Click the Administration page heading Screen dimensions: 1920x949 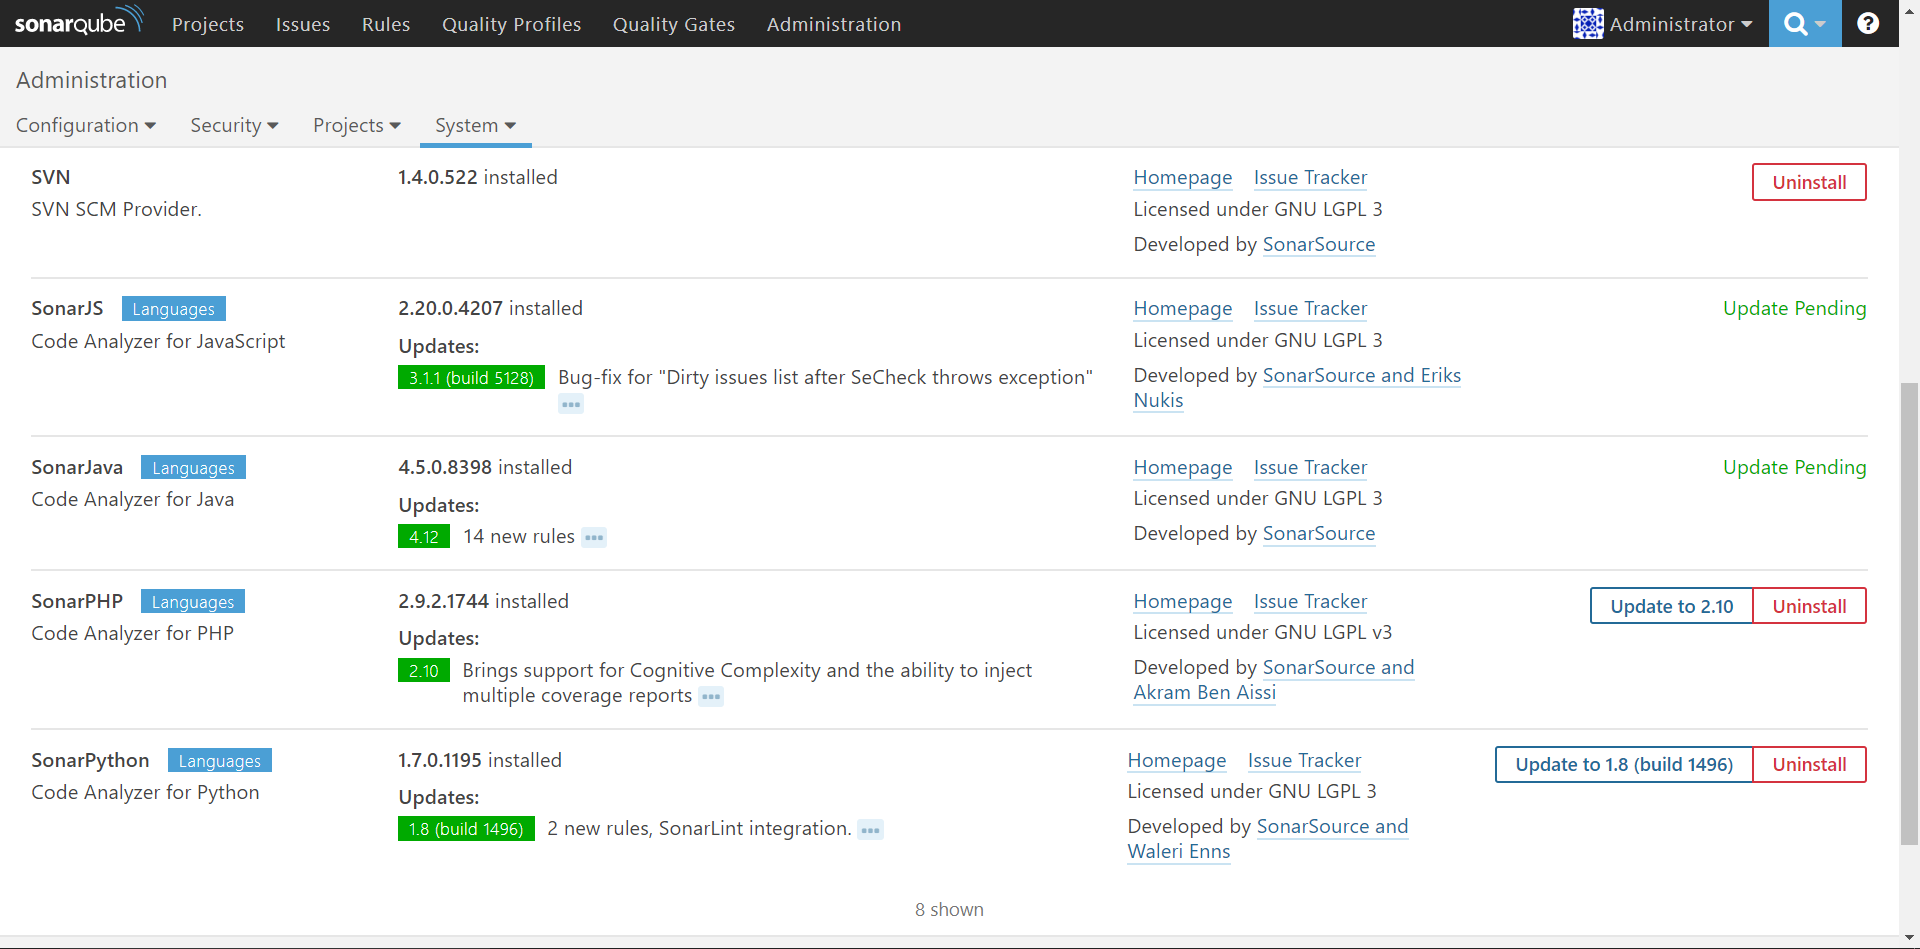coord(92,80)
